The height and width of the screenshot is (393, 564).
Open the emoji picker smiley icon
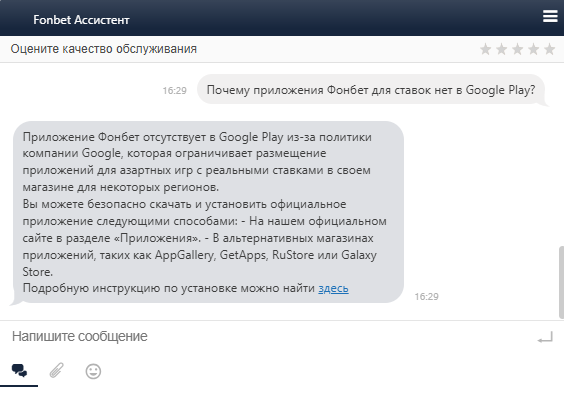(x=93, y=371)
